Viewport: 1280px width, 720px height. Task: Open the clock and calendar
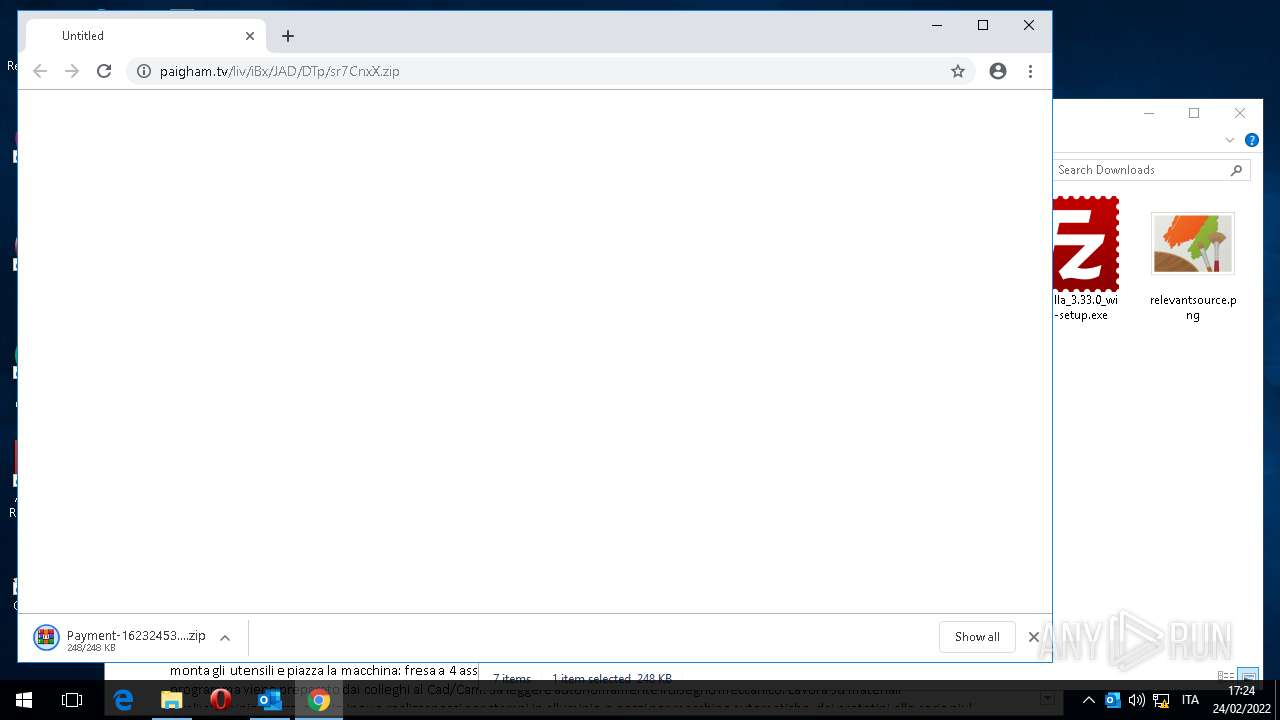tap(1240, 700)
